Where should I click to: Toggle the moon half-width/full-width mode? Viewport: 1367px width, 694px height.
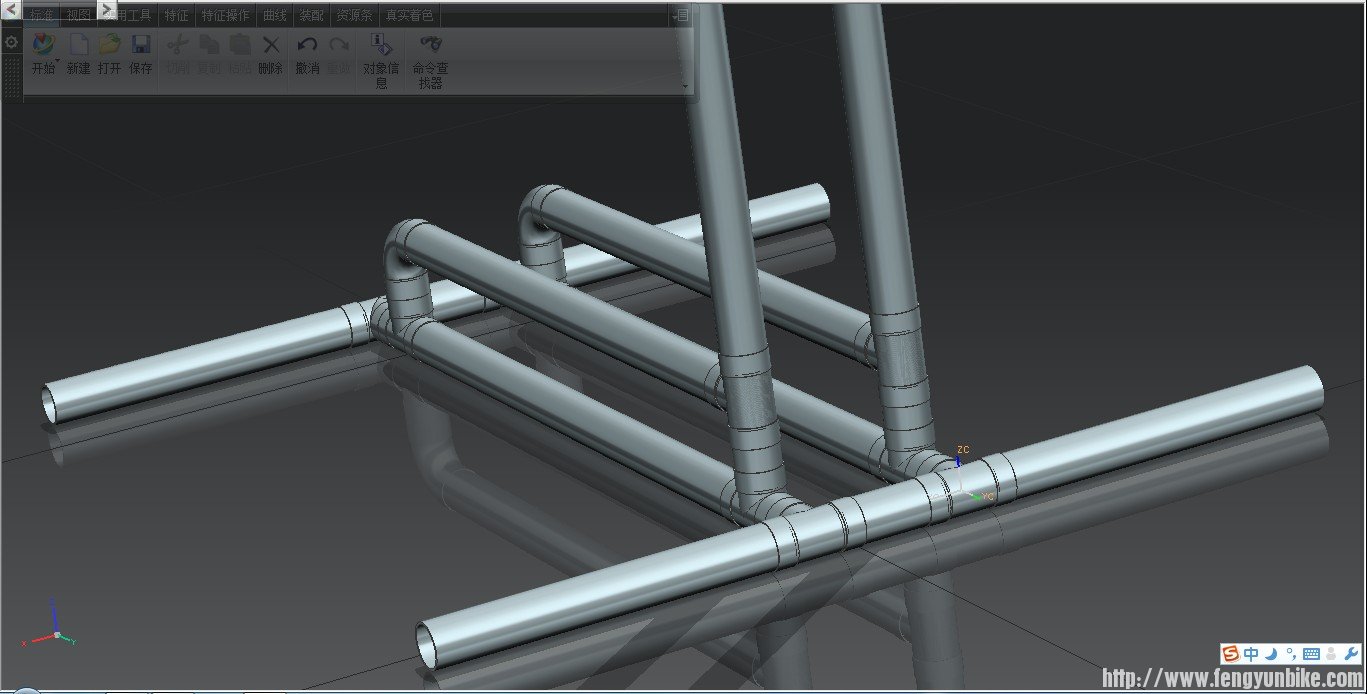[1271, 654]
